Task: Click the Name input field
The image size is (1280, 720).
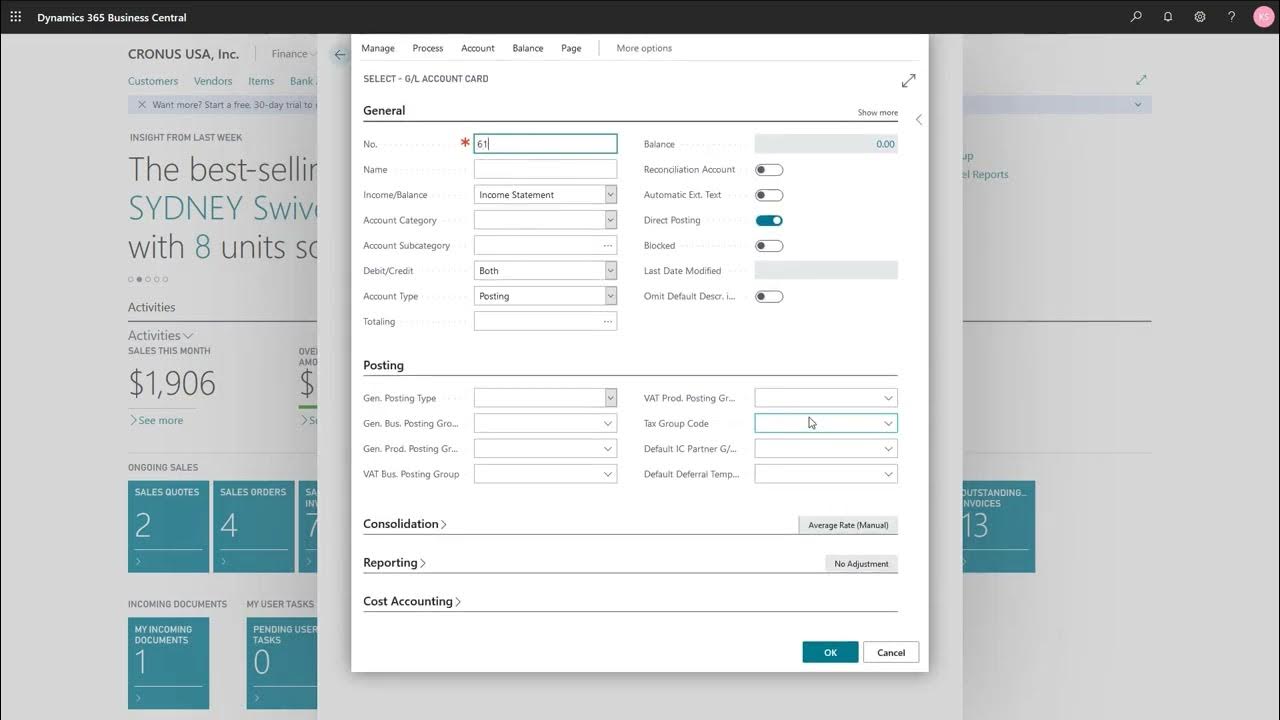Action: pos(545,170)
